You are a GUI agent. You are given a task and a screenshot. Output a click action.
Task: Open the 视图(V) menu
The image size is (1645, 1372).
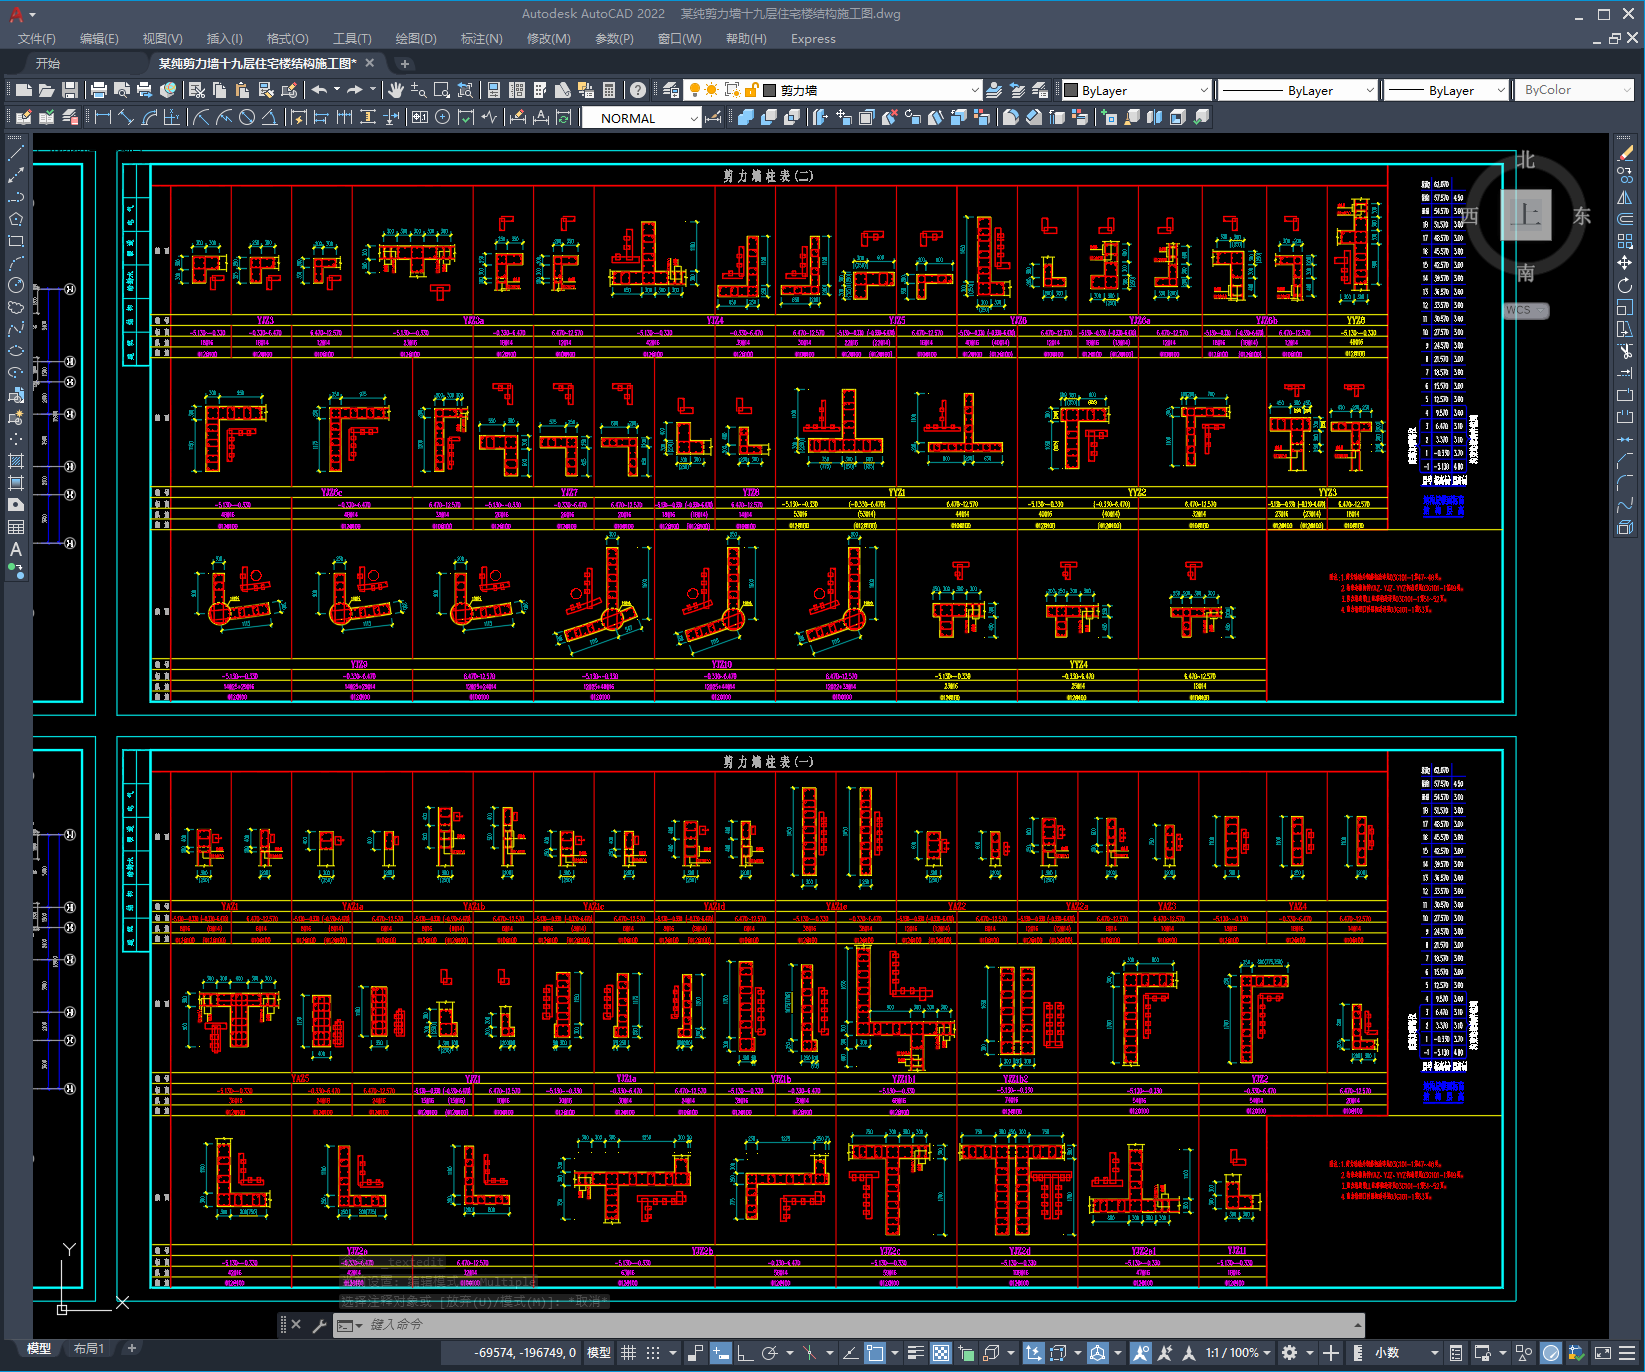click(162, 39)
